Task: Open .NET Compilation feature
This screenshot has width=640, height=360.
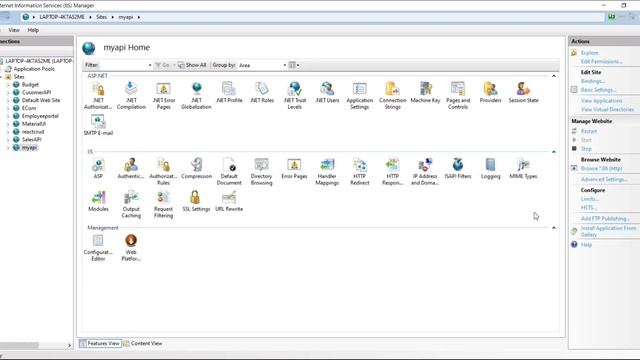Action: (x=131, y=95)
